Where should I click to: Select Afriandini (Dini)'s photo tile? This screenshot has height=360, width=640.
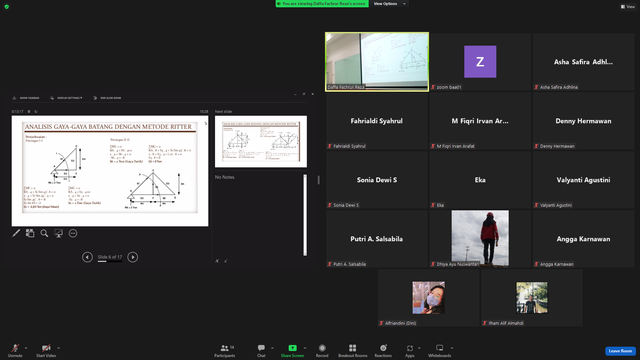[x=429, y=298]
